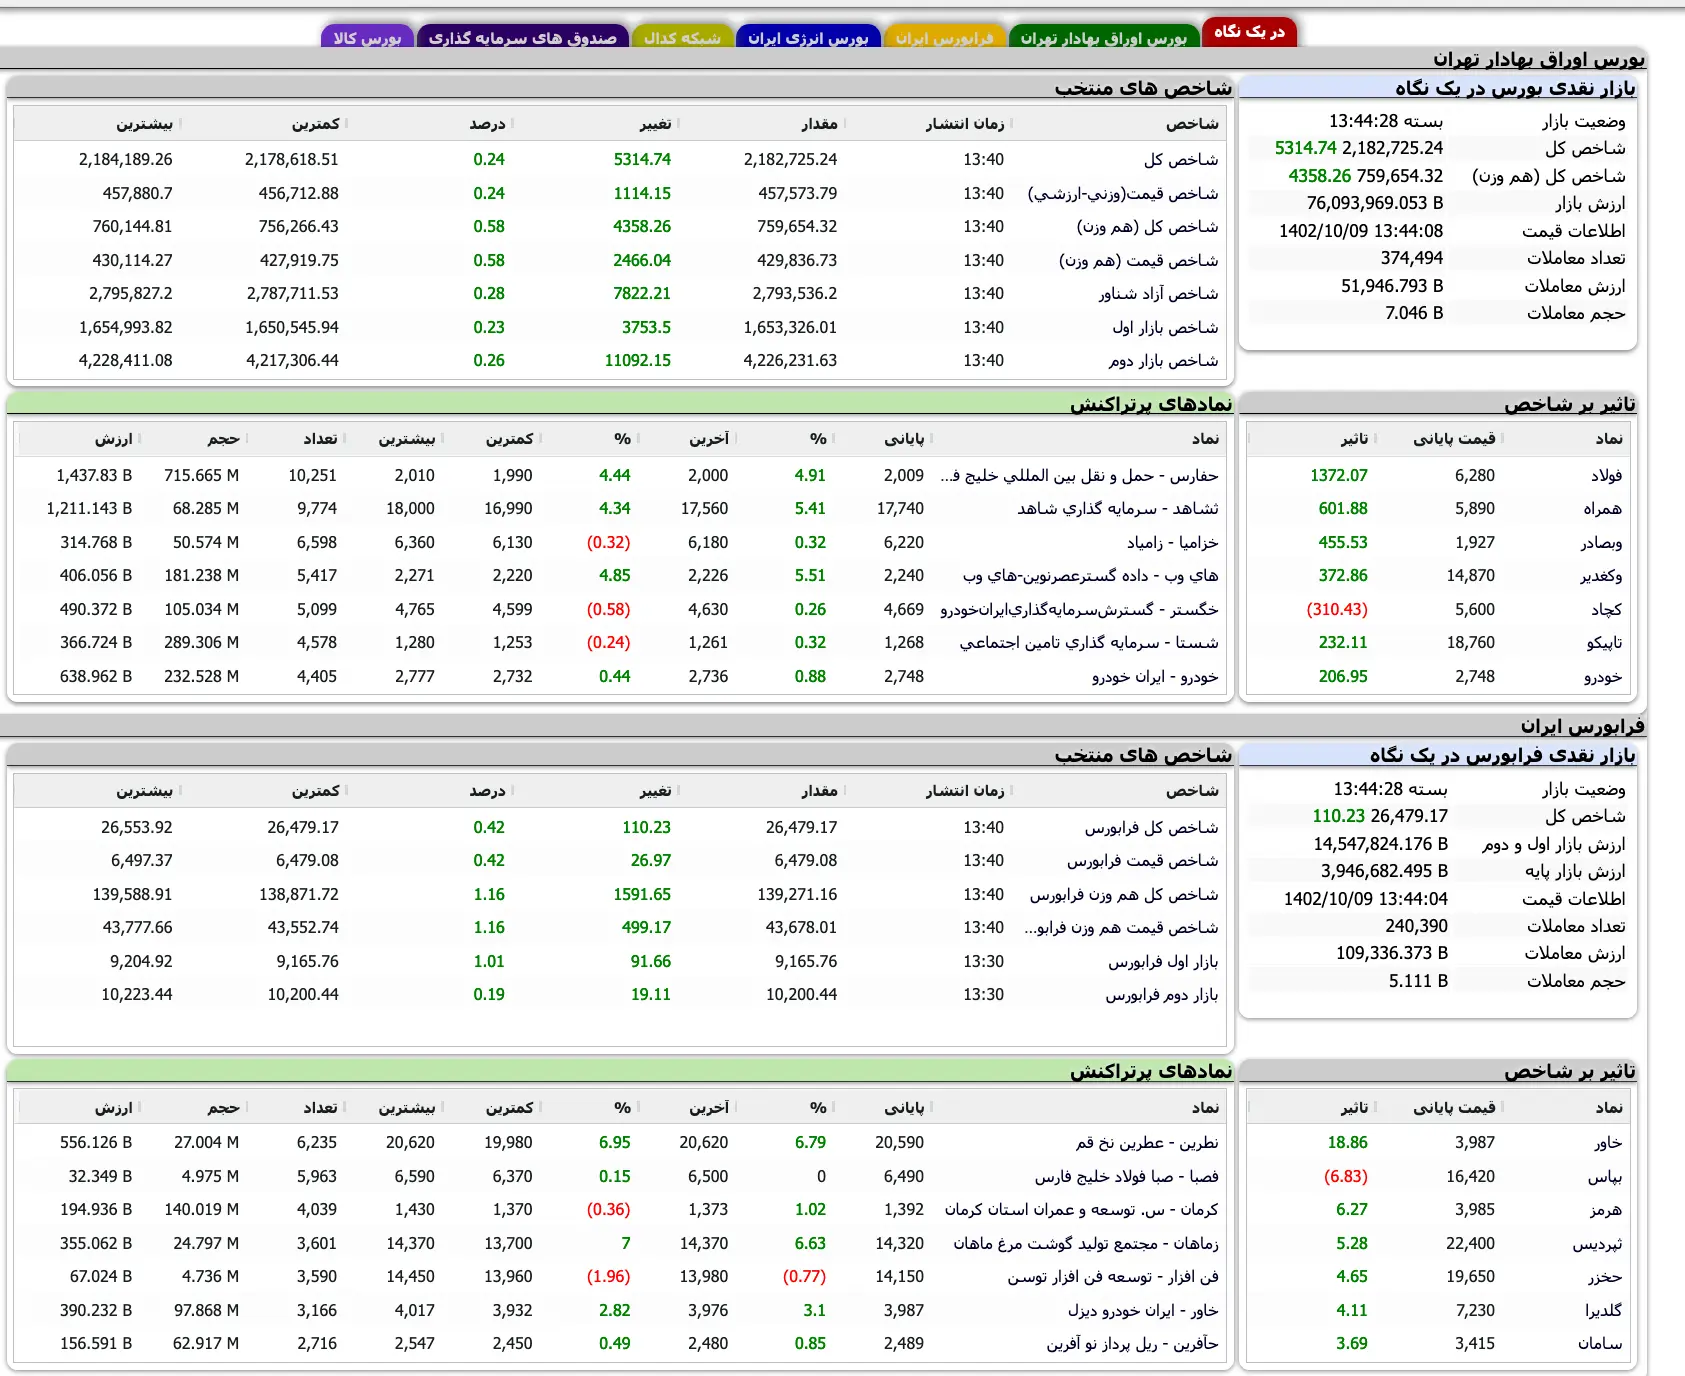The height and width of the screenshot is (1376, 1685).
Task: Open وبصادر in index impact table
Action: point(1601,543)
